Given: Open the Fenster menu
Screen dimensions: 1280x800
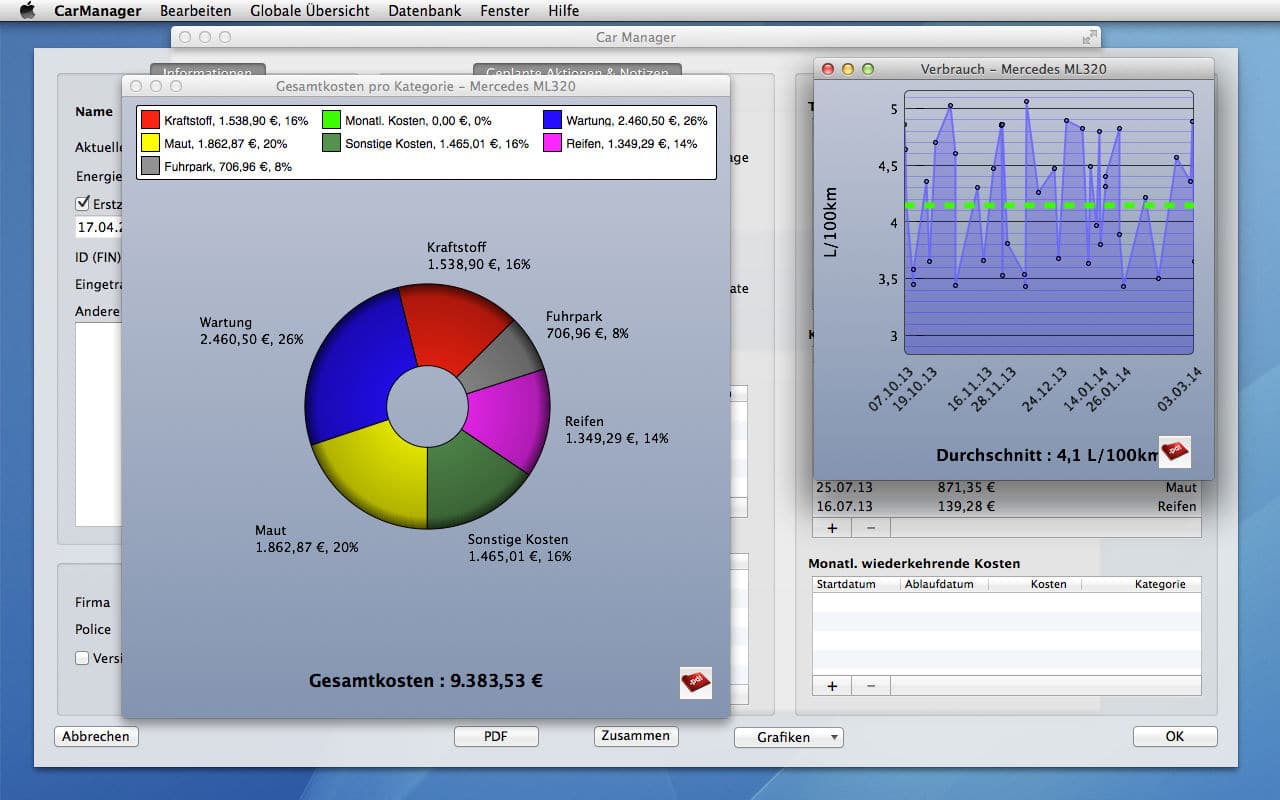Looking at the screenshot, I should tap(505, 11).
